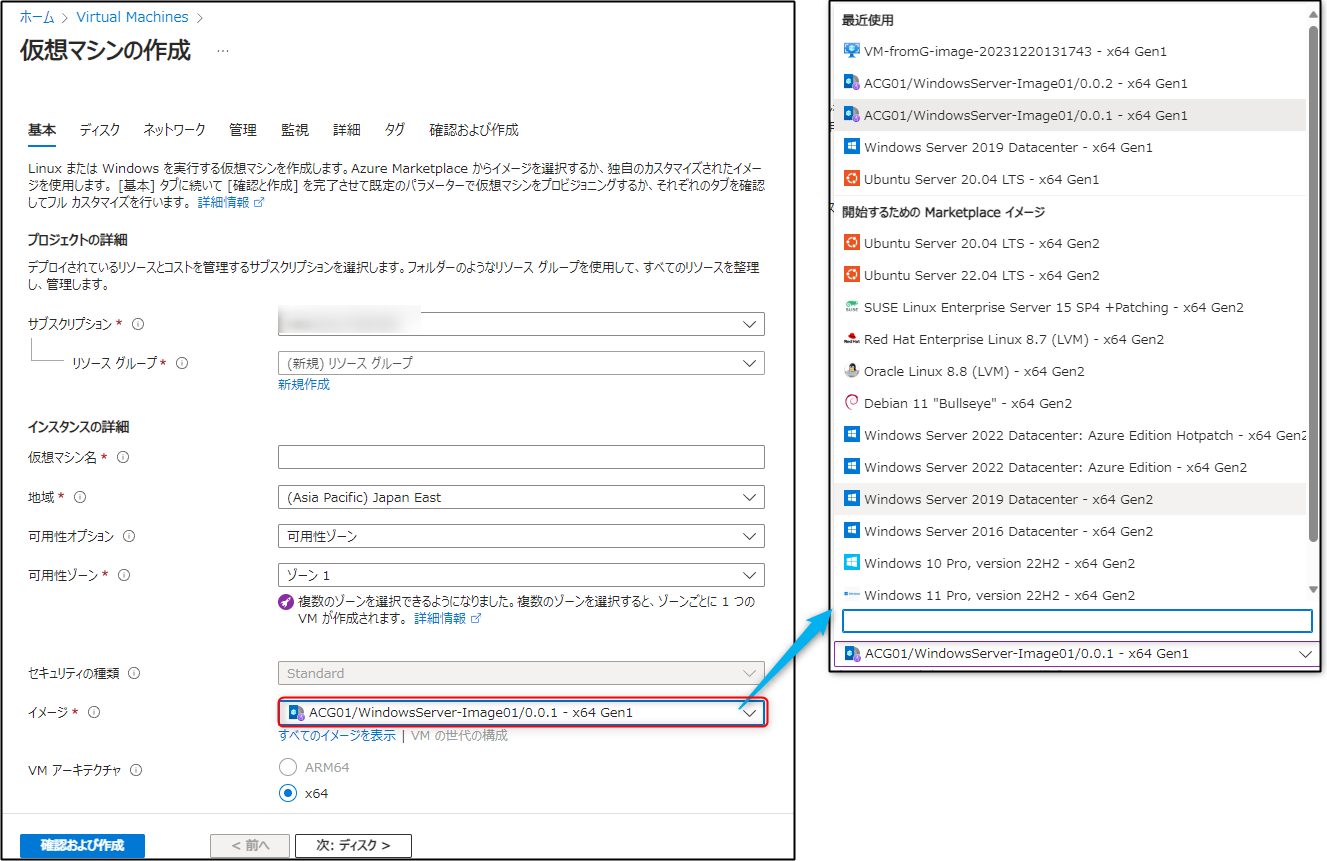The height and width of the screenshot is (861, 1327).
Task: Click the image list scrollbar down arrow
Action: coord(1314,590)
